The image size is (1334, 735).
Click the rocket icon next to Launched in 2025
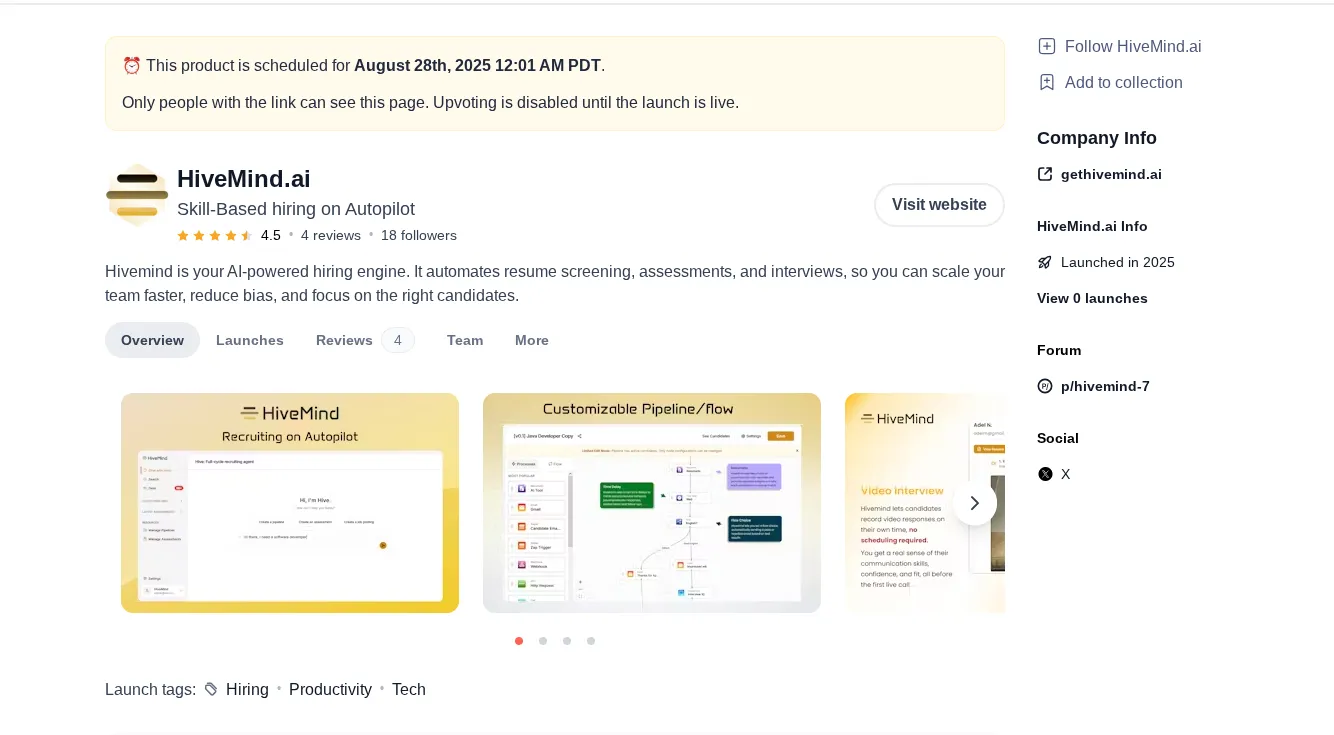coord(1045,262)
